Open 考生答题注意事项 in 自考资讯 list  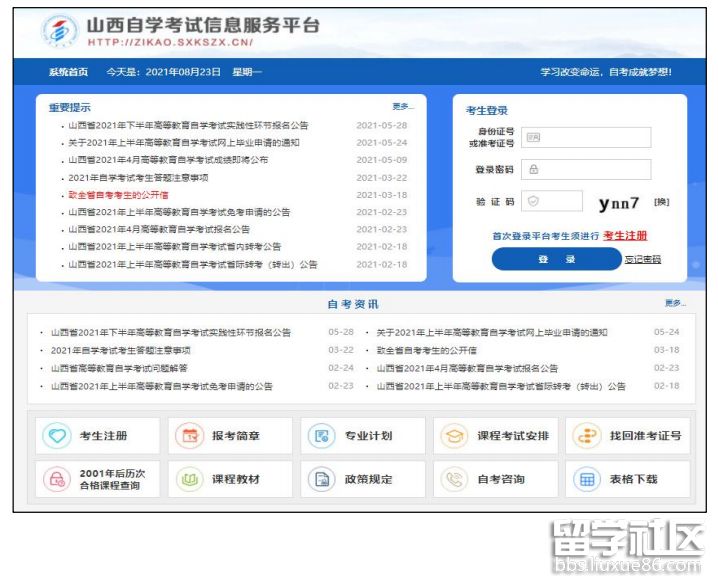click(120, 350)
